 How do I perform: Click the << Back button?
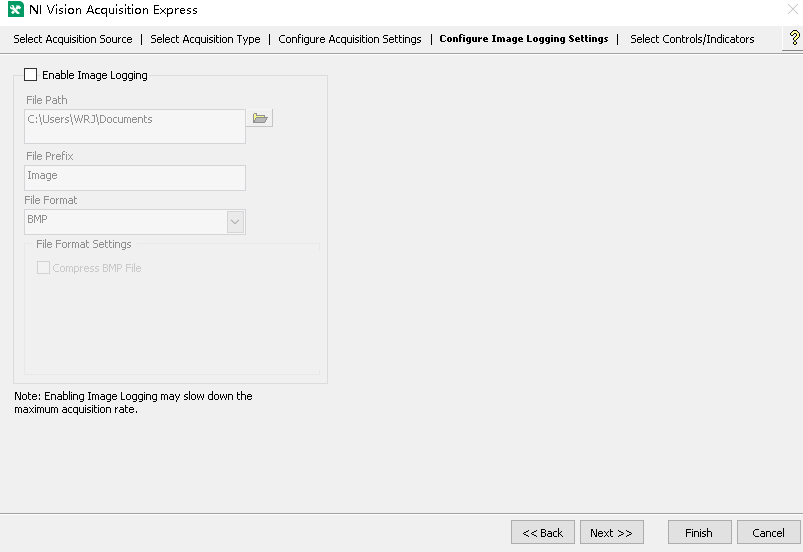(543, 533)
